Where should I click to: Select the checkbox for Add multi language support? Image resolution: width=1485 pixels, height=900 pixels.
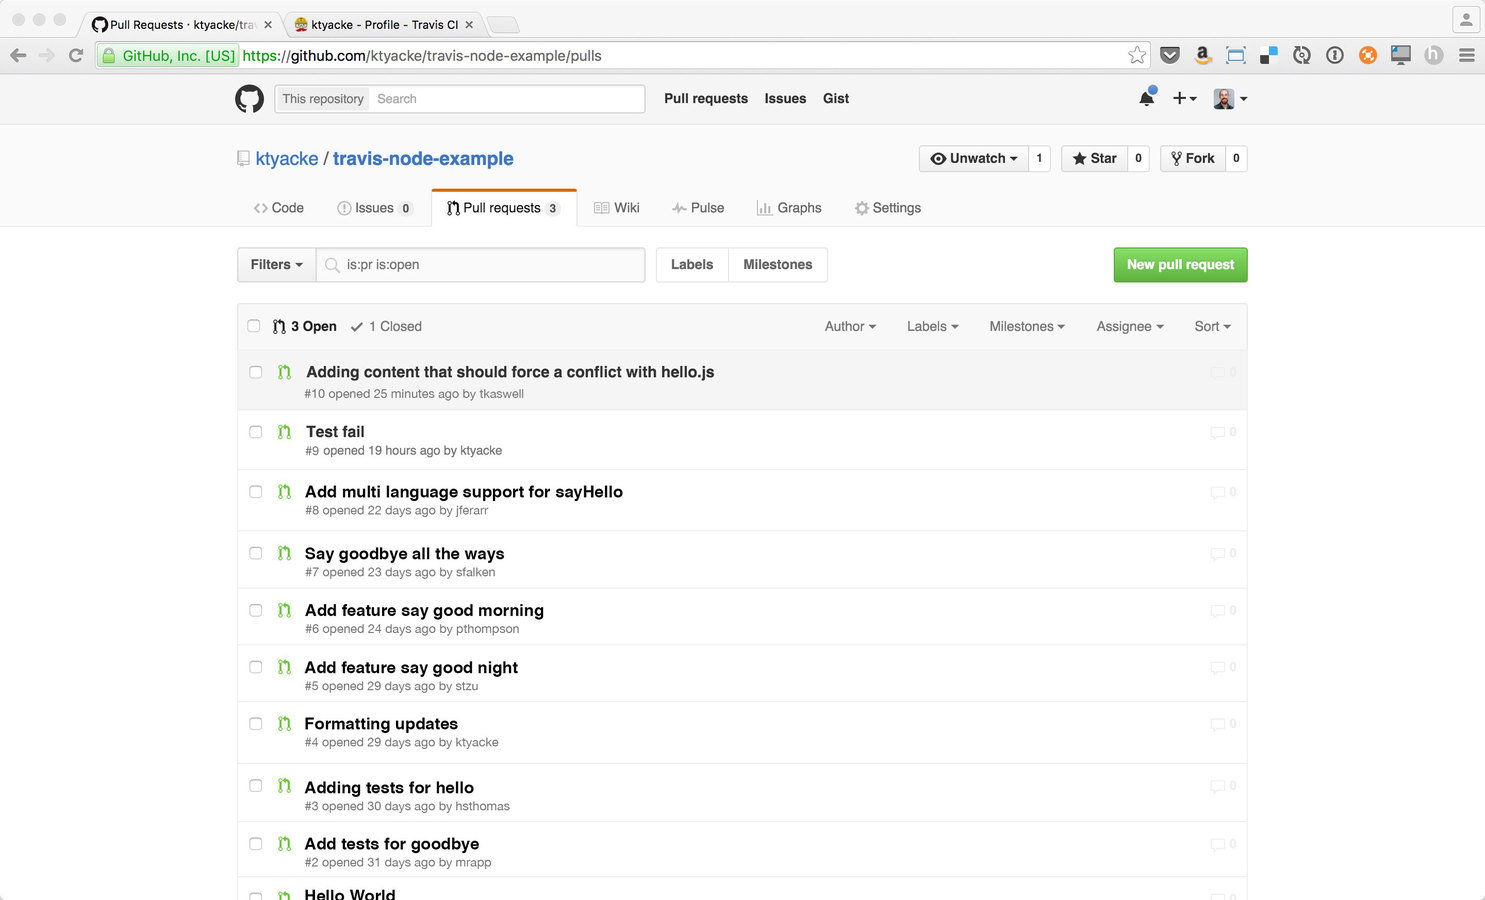(x=256, y=492)
